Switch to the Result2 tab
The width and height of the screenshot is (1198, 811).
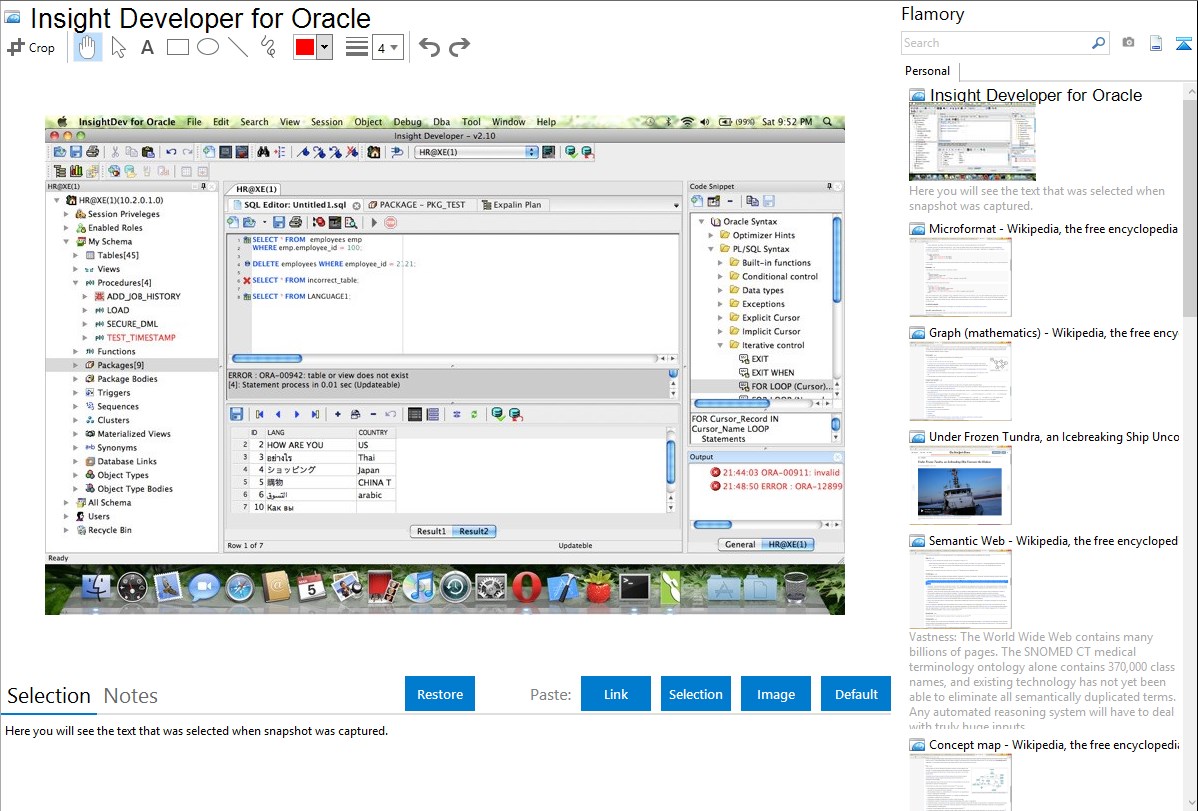474,531
